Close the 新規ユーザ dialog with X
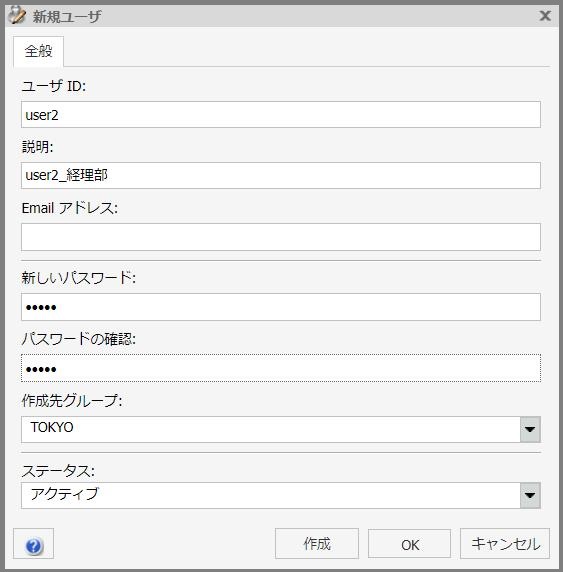Image resolution: width=563 pixels, height=572 pixels. click(545, 16)
